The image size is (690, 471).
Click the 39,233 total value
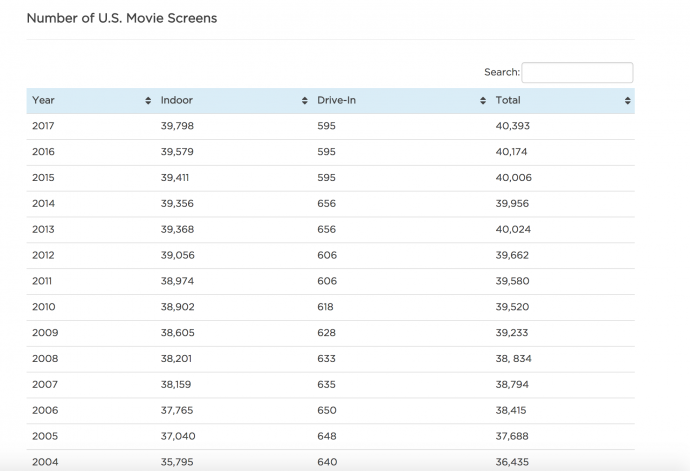click(x=514, y=334)
